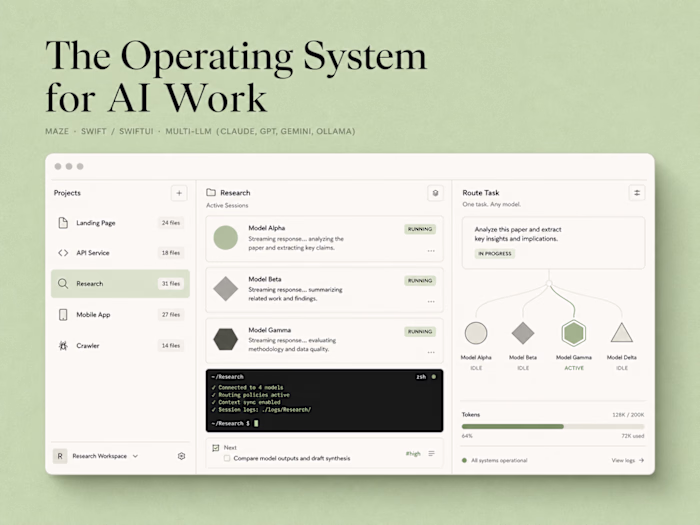Click the API Service code brackets icon

[63, 253]
